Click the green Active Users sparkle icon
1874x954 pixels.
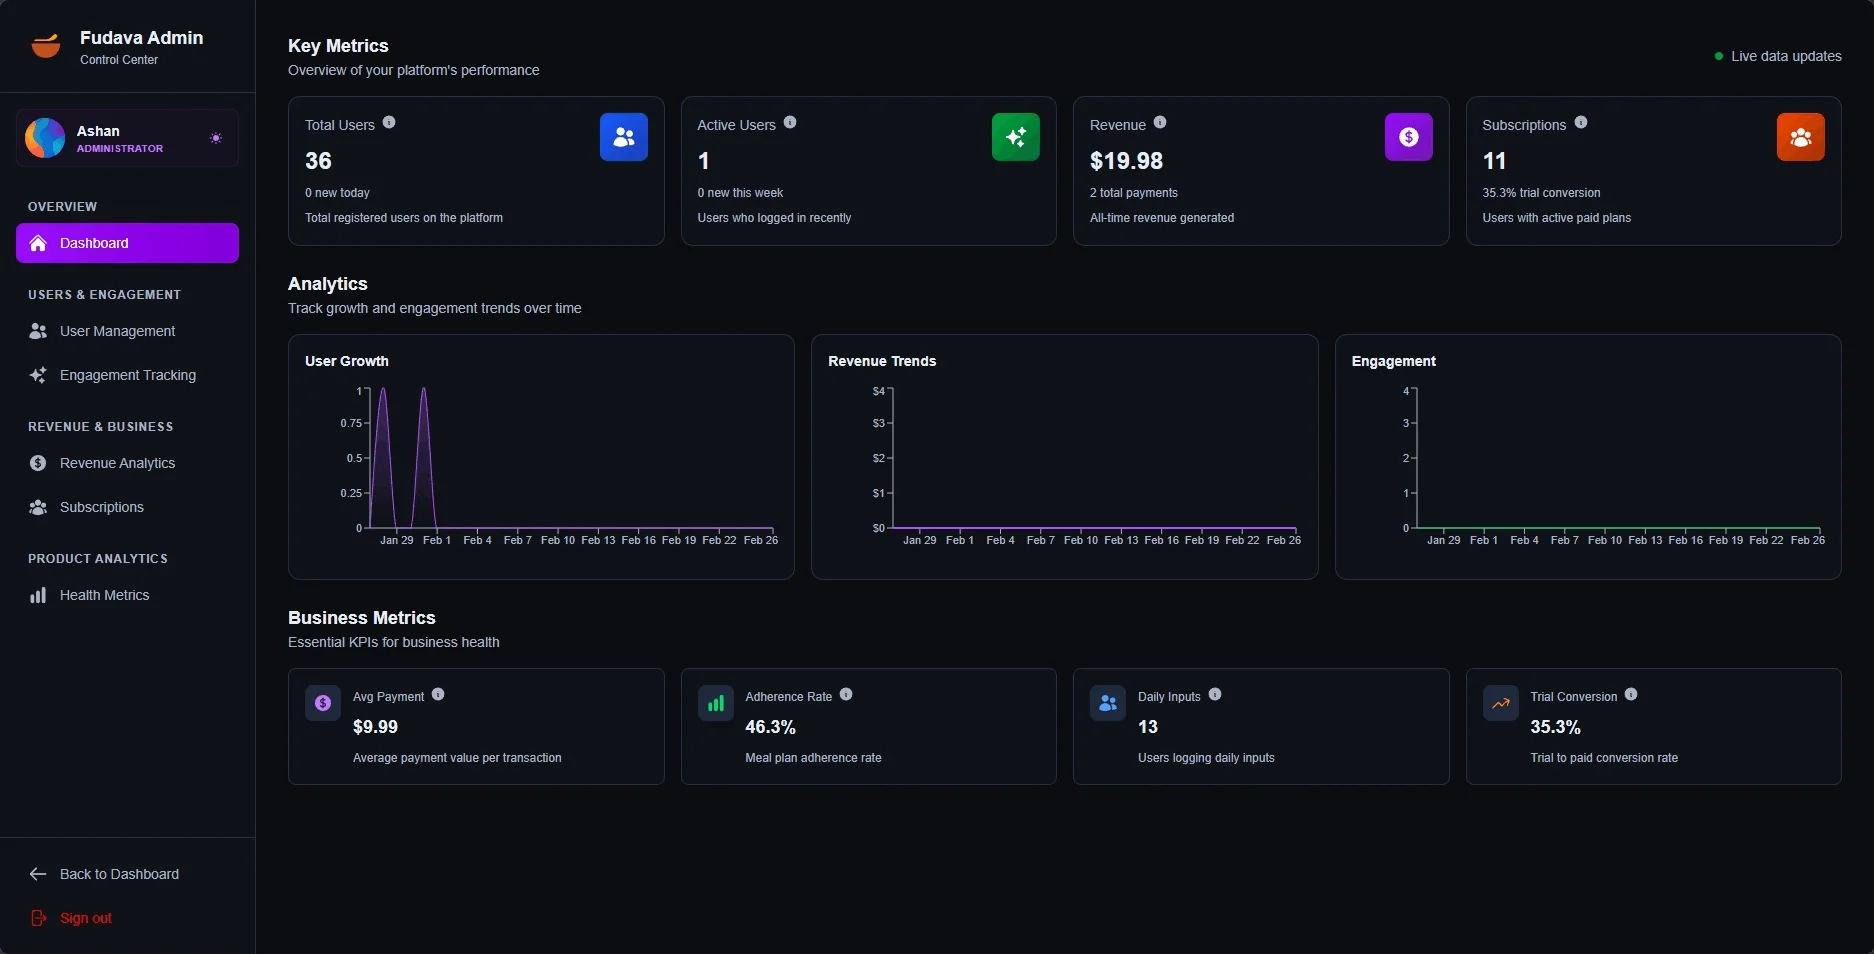point(1015,137)
